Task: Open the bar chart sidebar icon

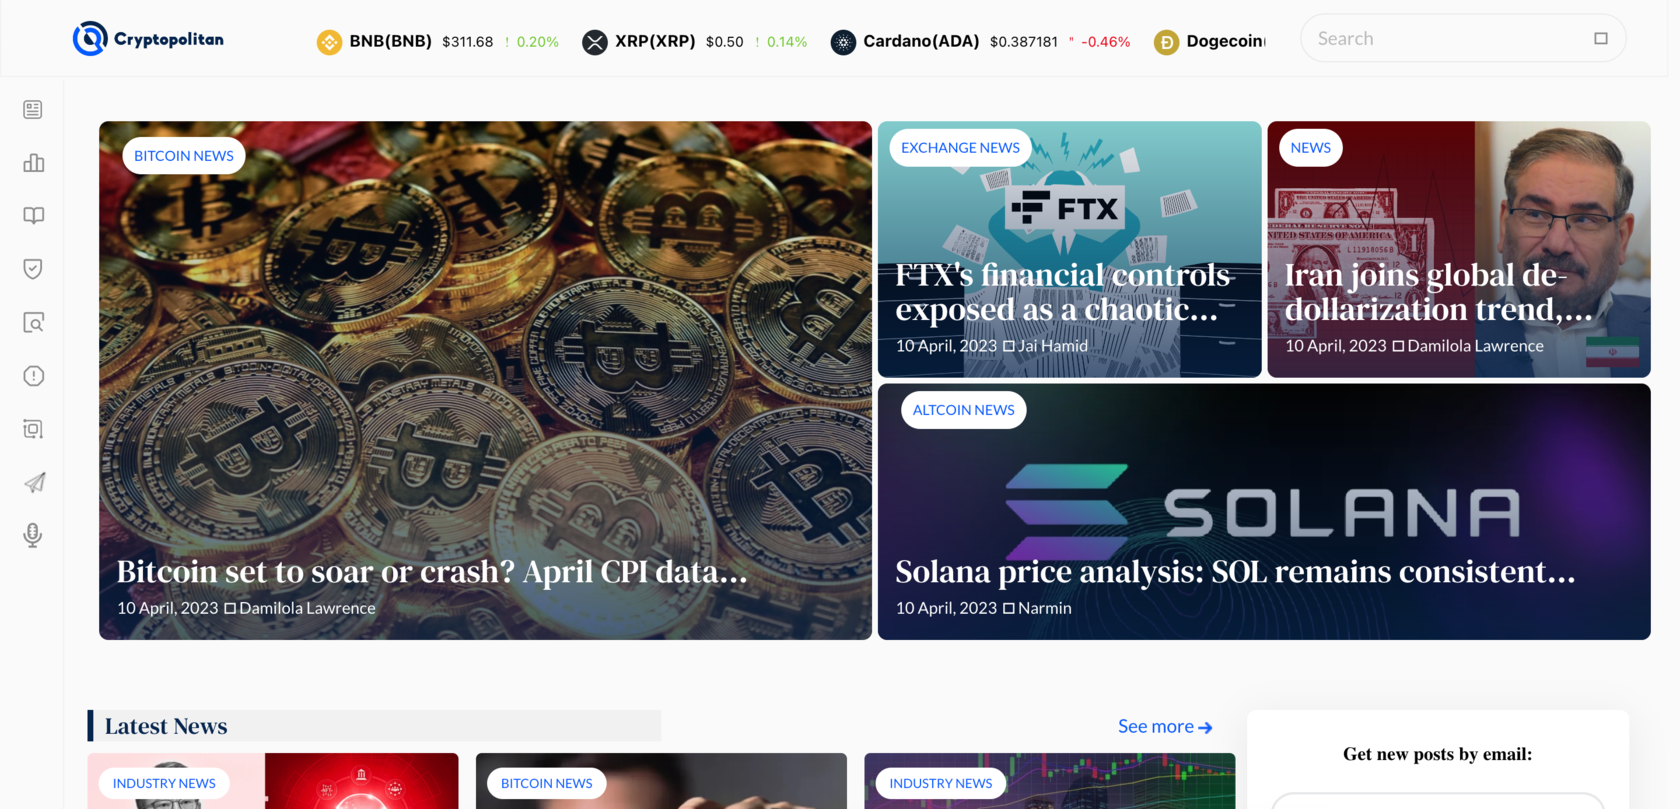Action: point(33,162)
